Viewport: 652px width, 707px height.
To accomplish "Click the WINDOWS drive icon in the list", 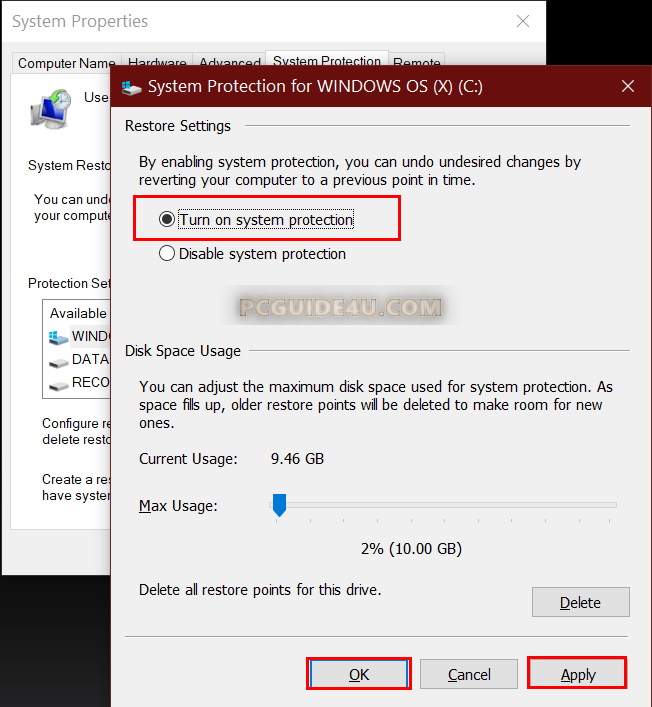I will click(59, 337).
